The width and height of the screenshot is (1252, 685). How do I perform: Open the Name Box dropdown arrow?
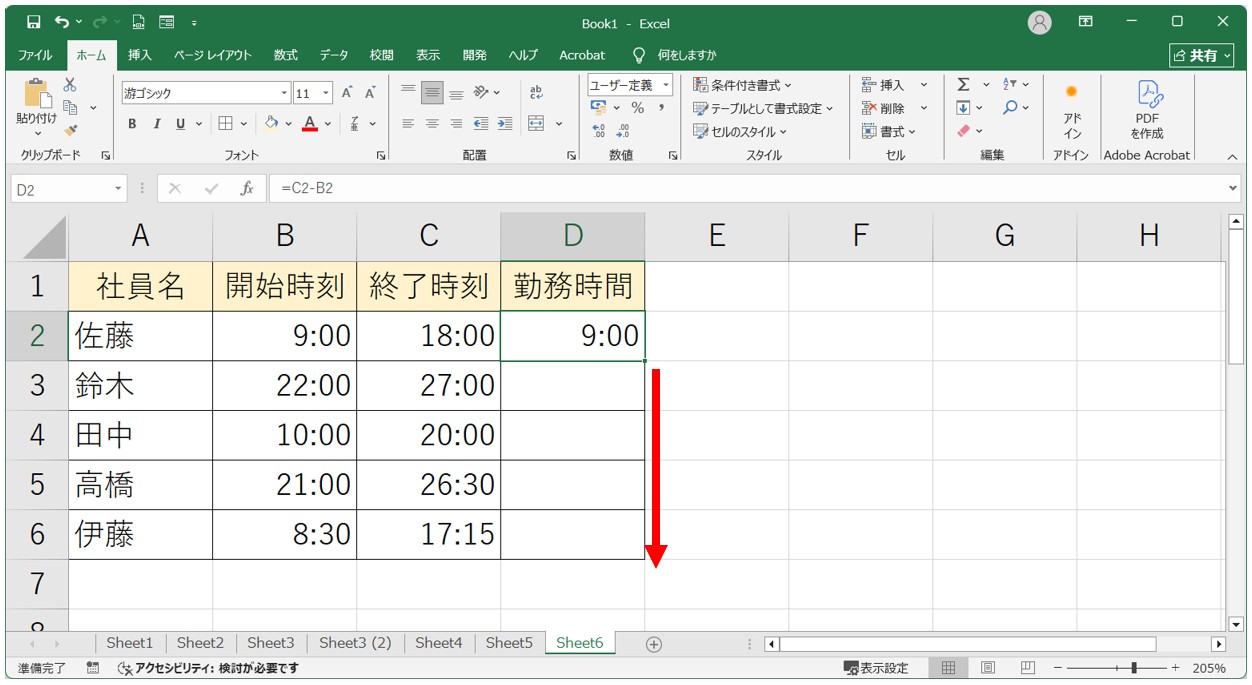click(x=119, y=188)
